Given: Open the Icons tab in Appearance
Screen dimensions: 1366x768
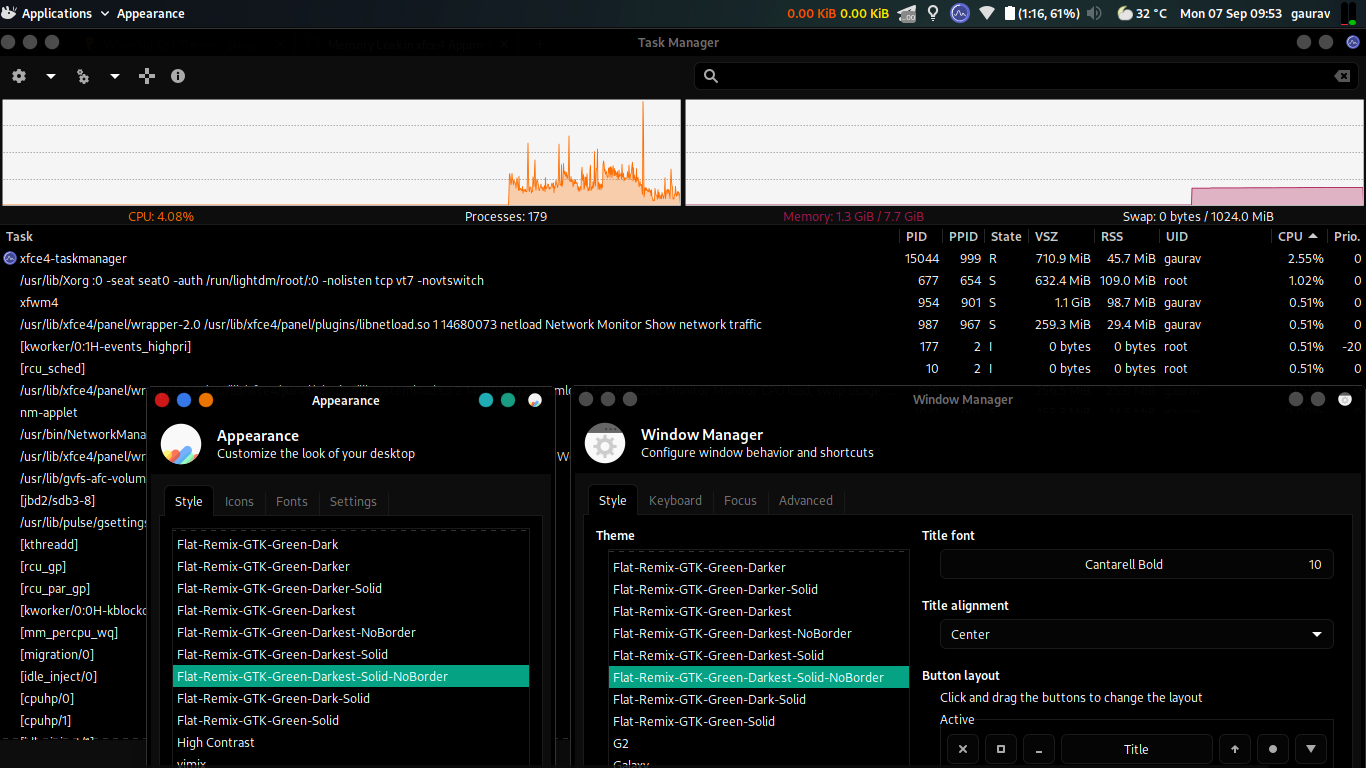Looking at the screenshot, I should (239, 501).
